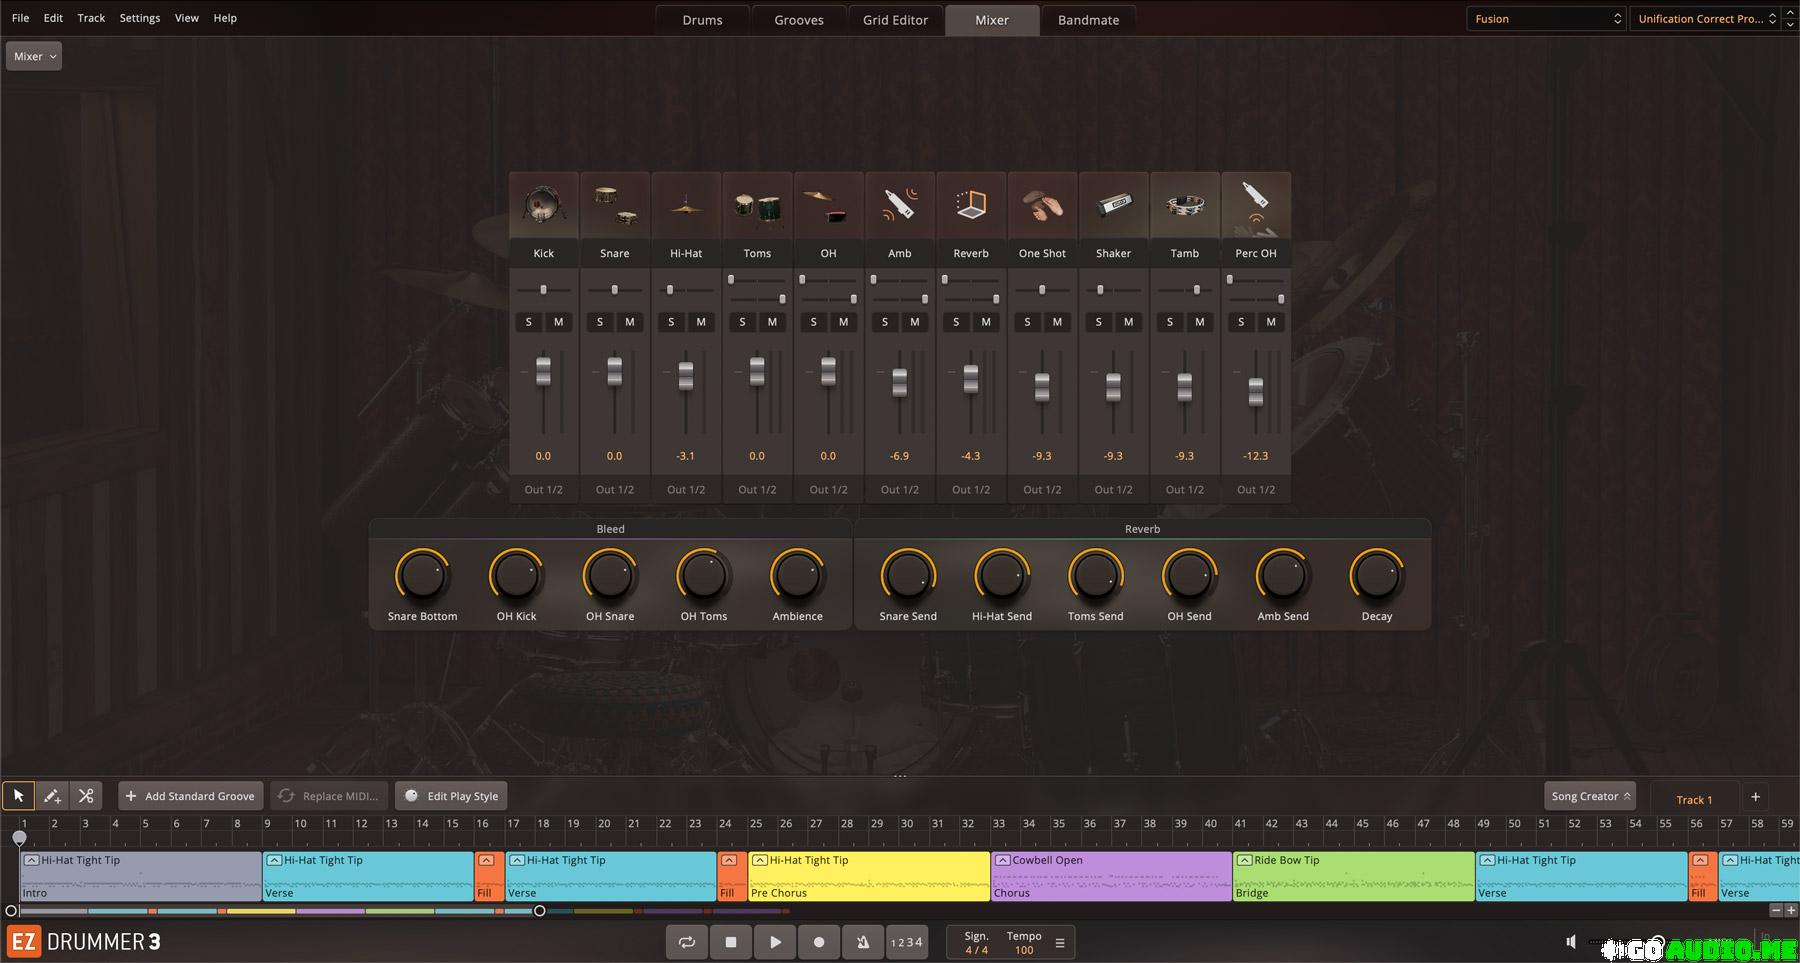Switch to the Drums tab
This screenshot has width=1800, height=963.
(x=702, y=20)
